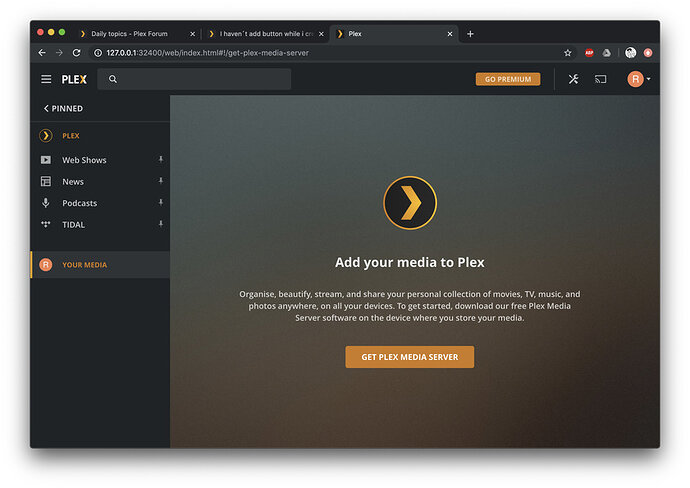Open the Plex hamburger menu
The height and width of the screenshot is (488, 690).
tap(46, 79)
